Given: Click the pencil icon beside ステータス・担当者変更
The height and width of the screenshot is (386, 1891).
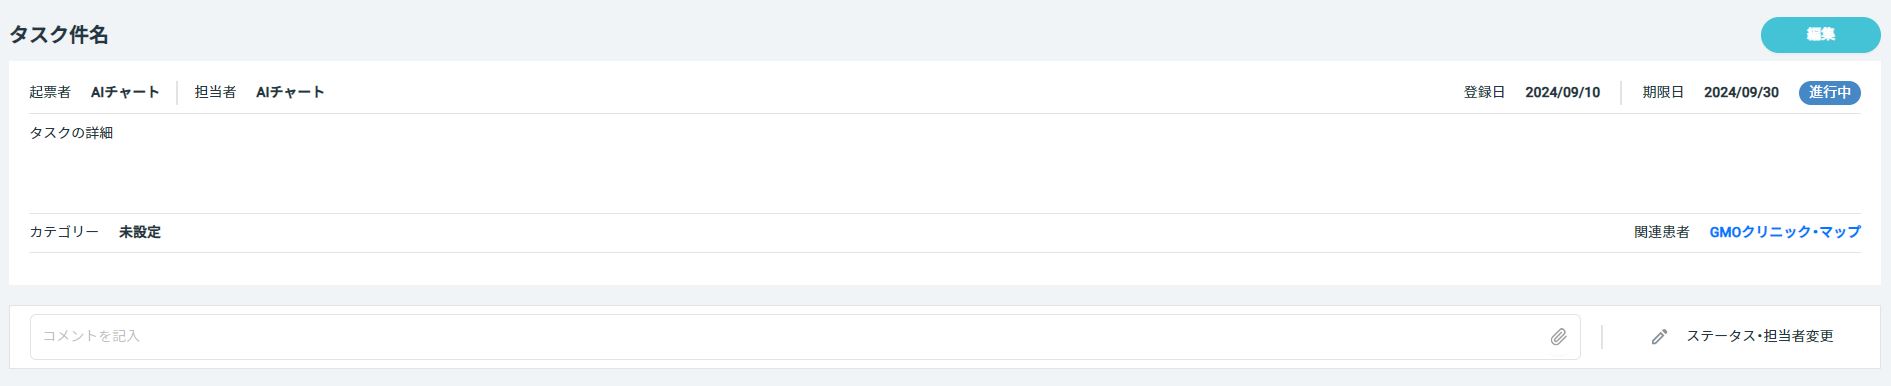Looking at the screenshot, I should 1659,337.
